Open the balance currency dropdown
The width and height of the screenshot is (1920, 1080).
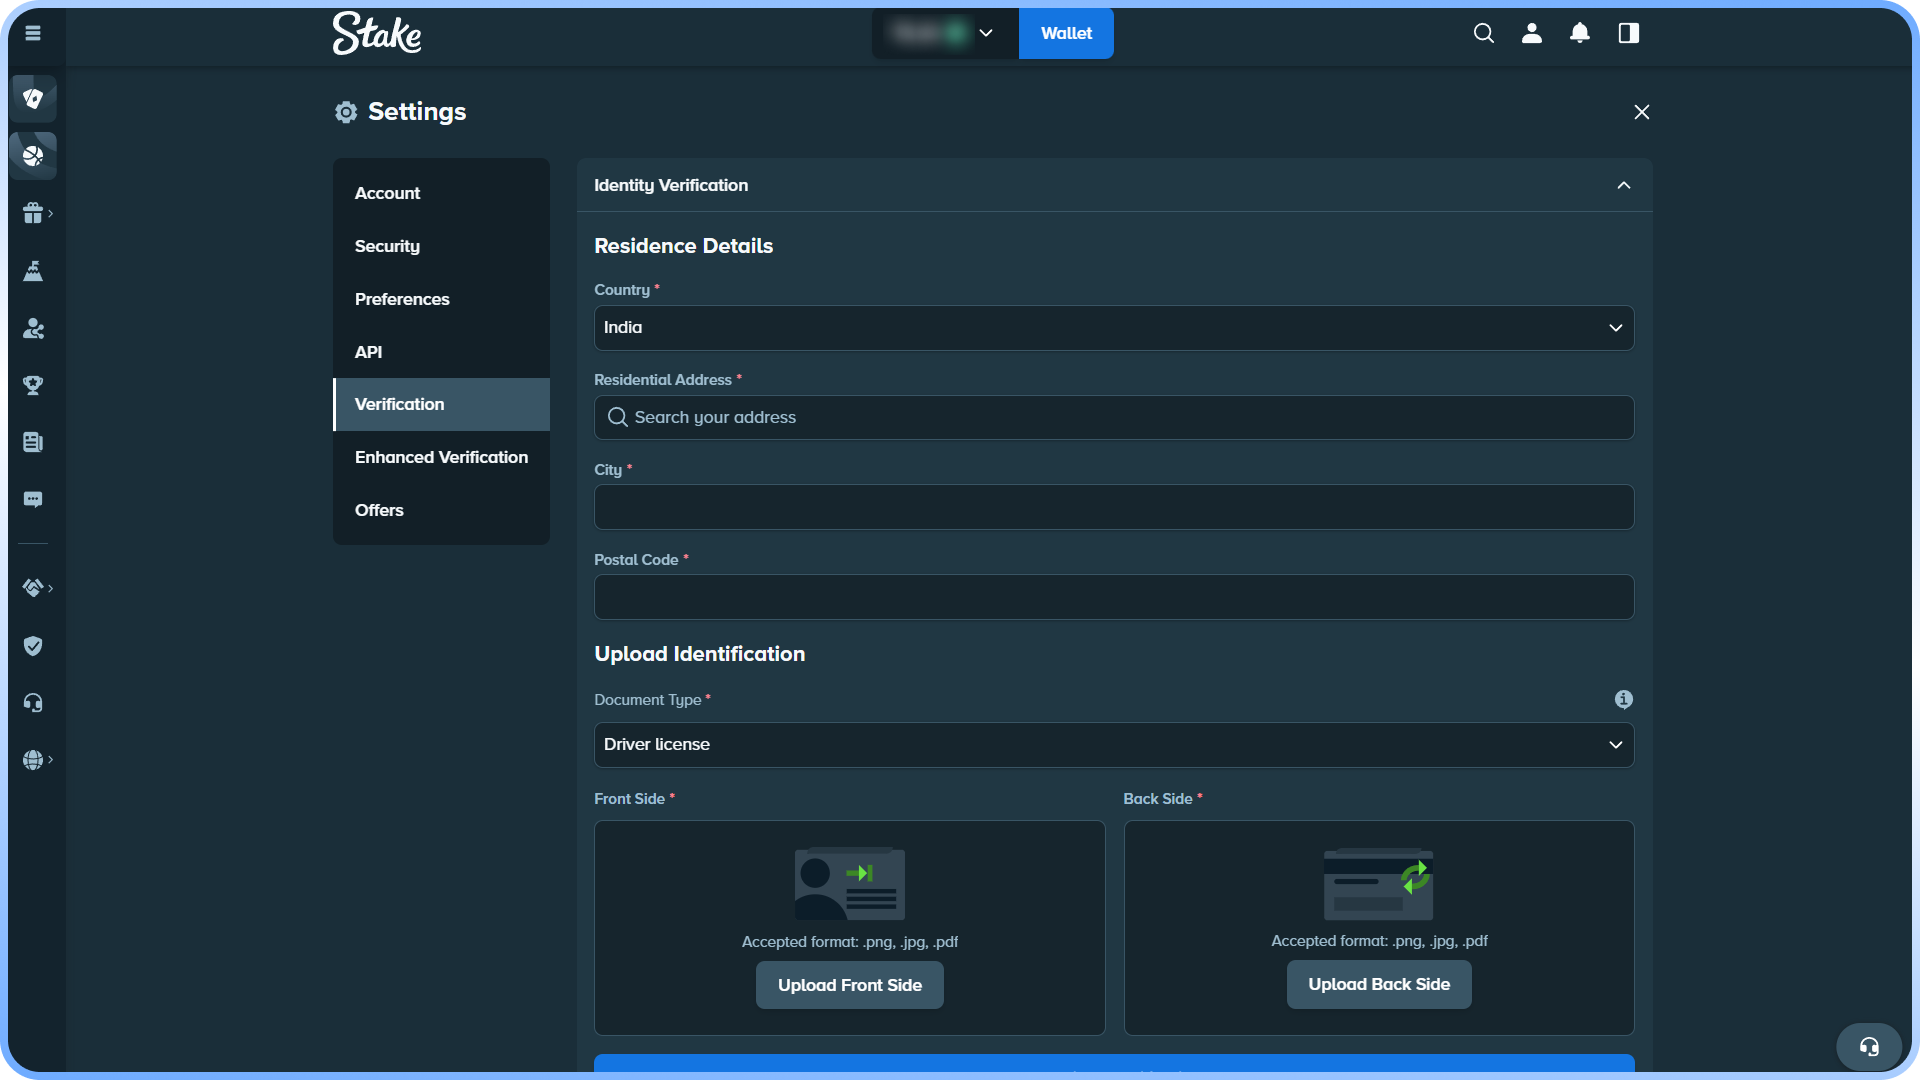pos(945,33)
